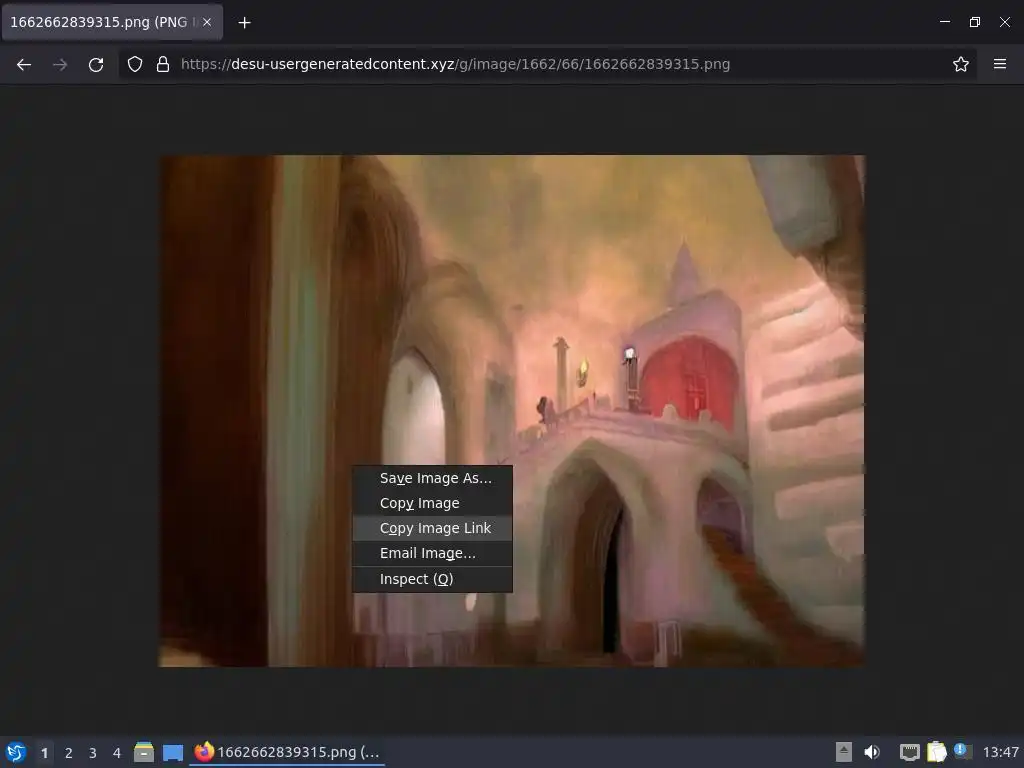Open the notification tray icon with badge
This screenshot has height=768, width=1024.
(963, 751)
